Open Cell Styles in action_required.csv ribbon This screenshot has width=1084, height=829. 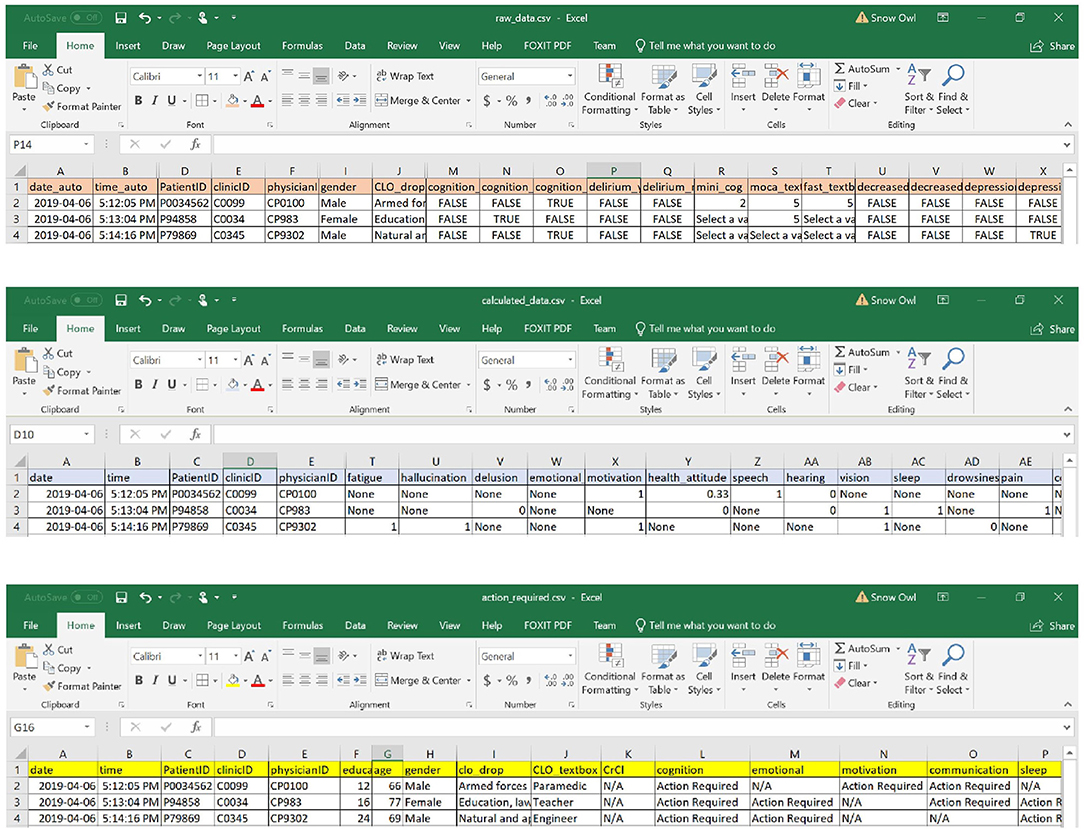(704, 670)
